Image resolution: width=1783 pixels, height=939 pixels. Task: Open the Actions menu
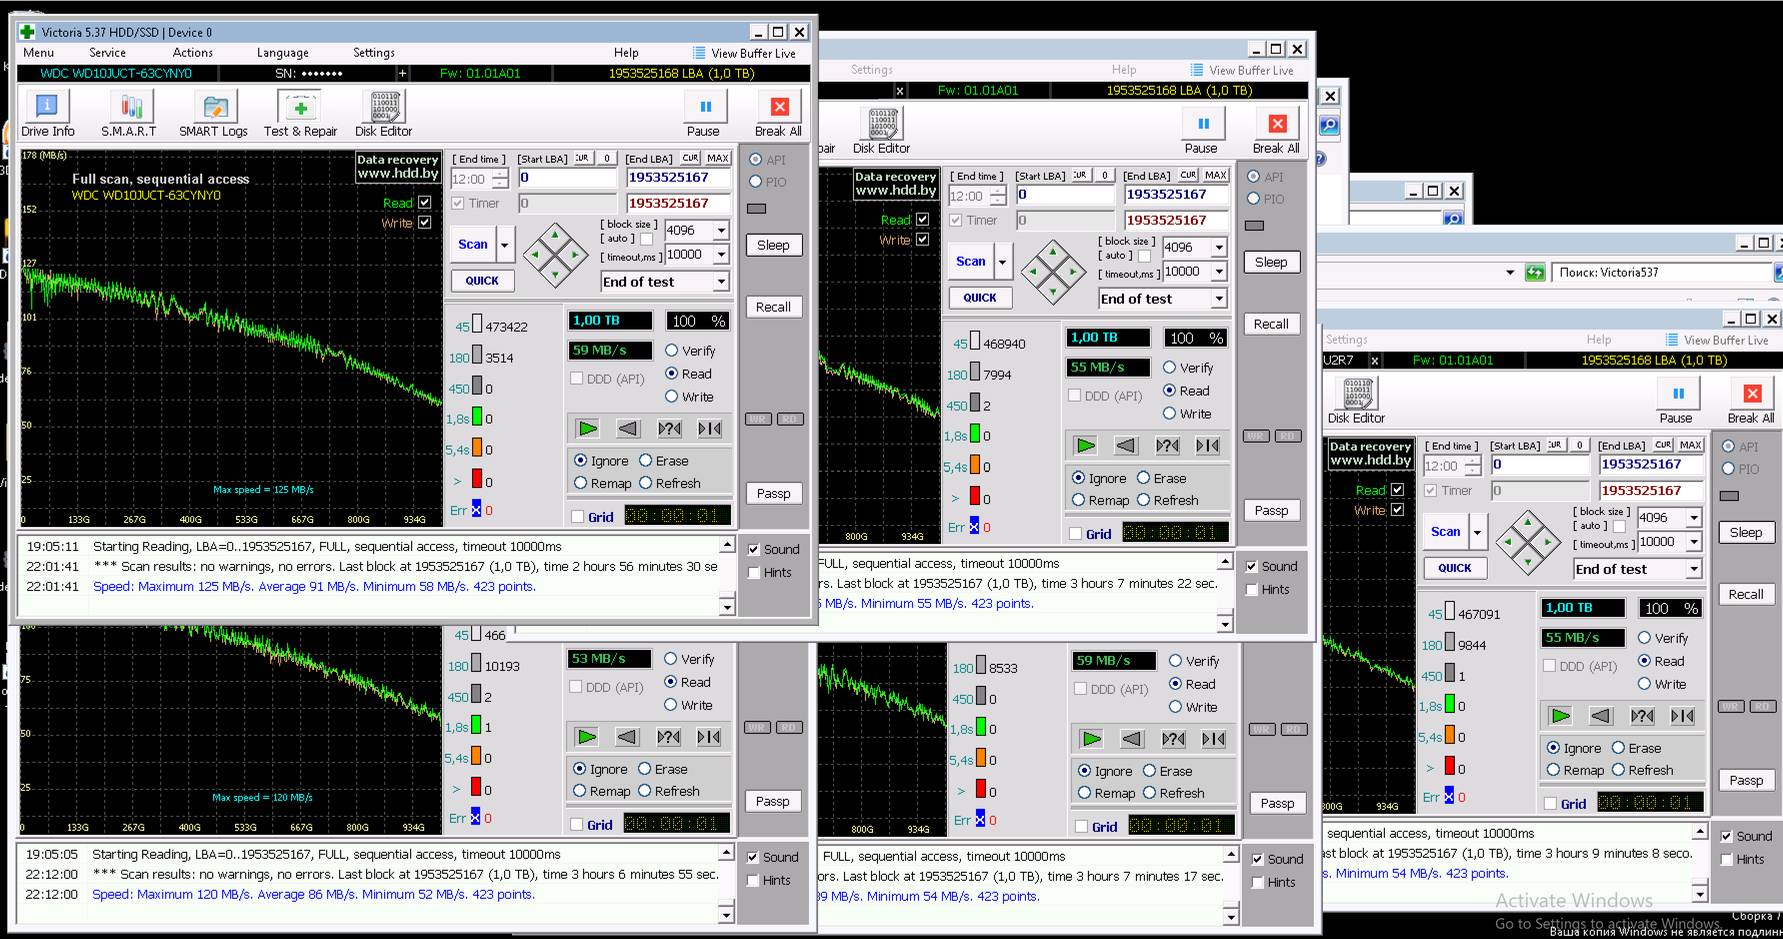pos(192,53)
